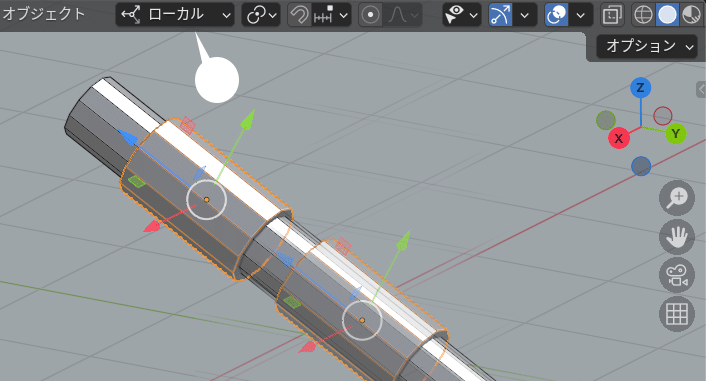Viewport: 706px width, 381px height.
Task: Open the pivot point dropdown
Action: 261,15
